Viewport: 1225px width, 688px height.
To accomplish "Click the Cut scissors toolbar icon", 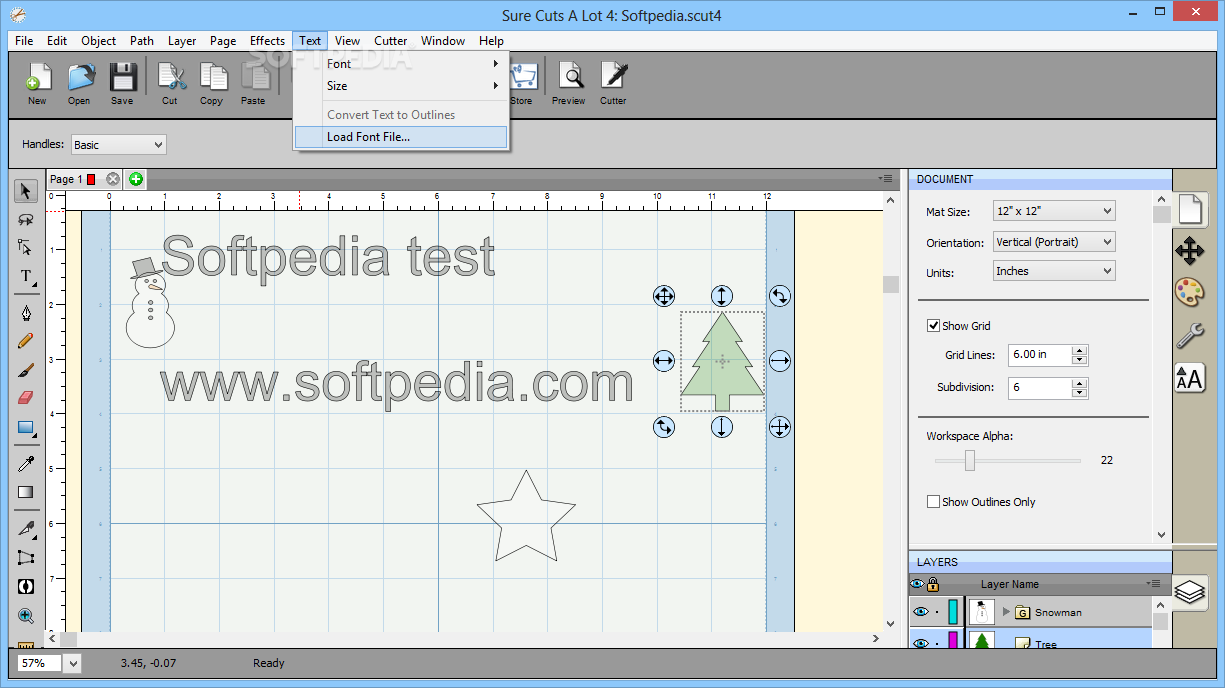I will click(x=170, y=82).
